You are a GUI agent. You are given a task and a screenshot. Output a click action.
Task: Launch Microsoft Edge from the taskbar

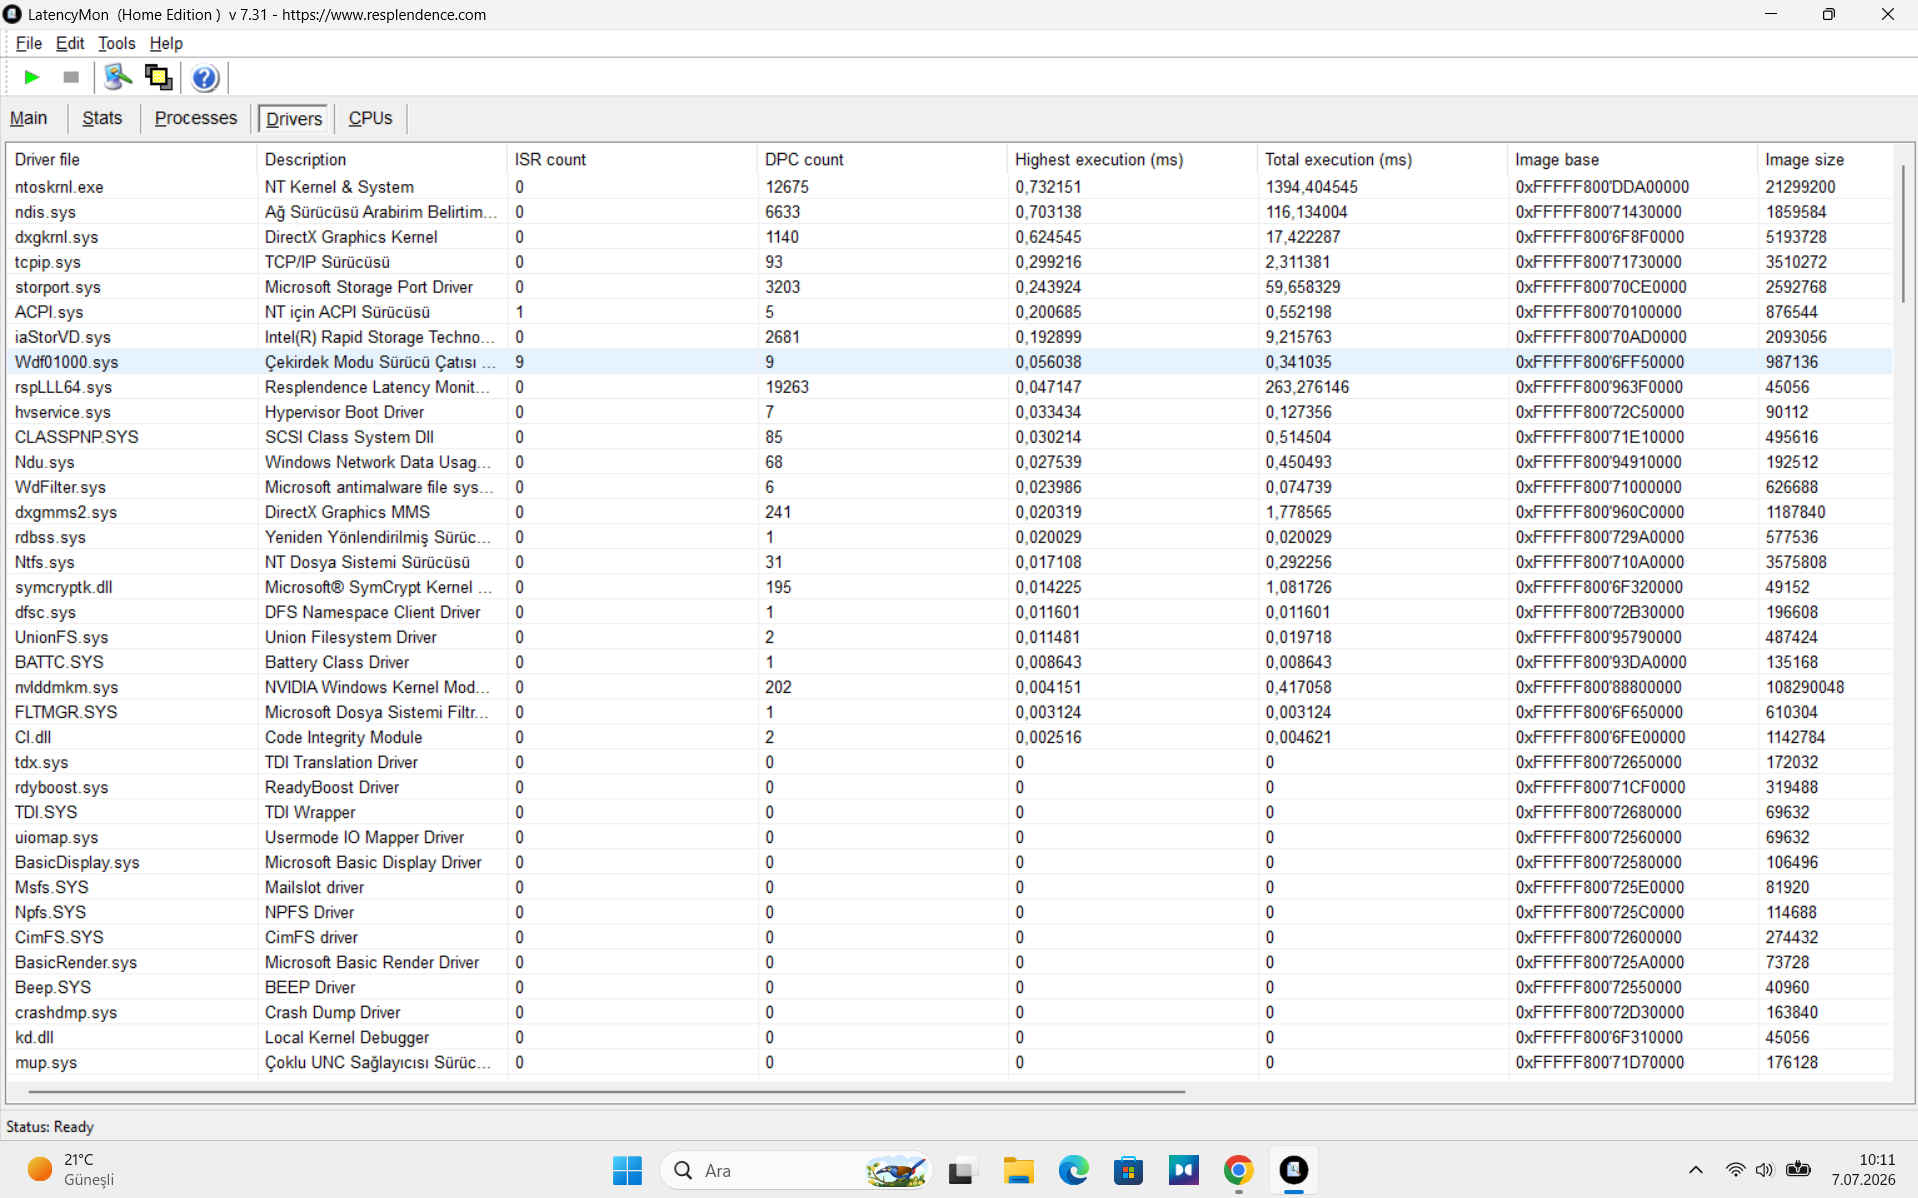(x=1073, y=1170)
